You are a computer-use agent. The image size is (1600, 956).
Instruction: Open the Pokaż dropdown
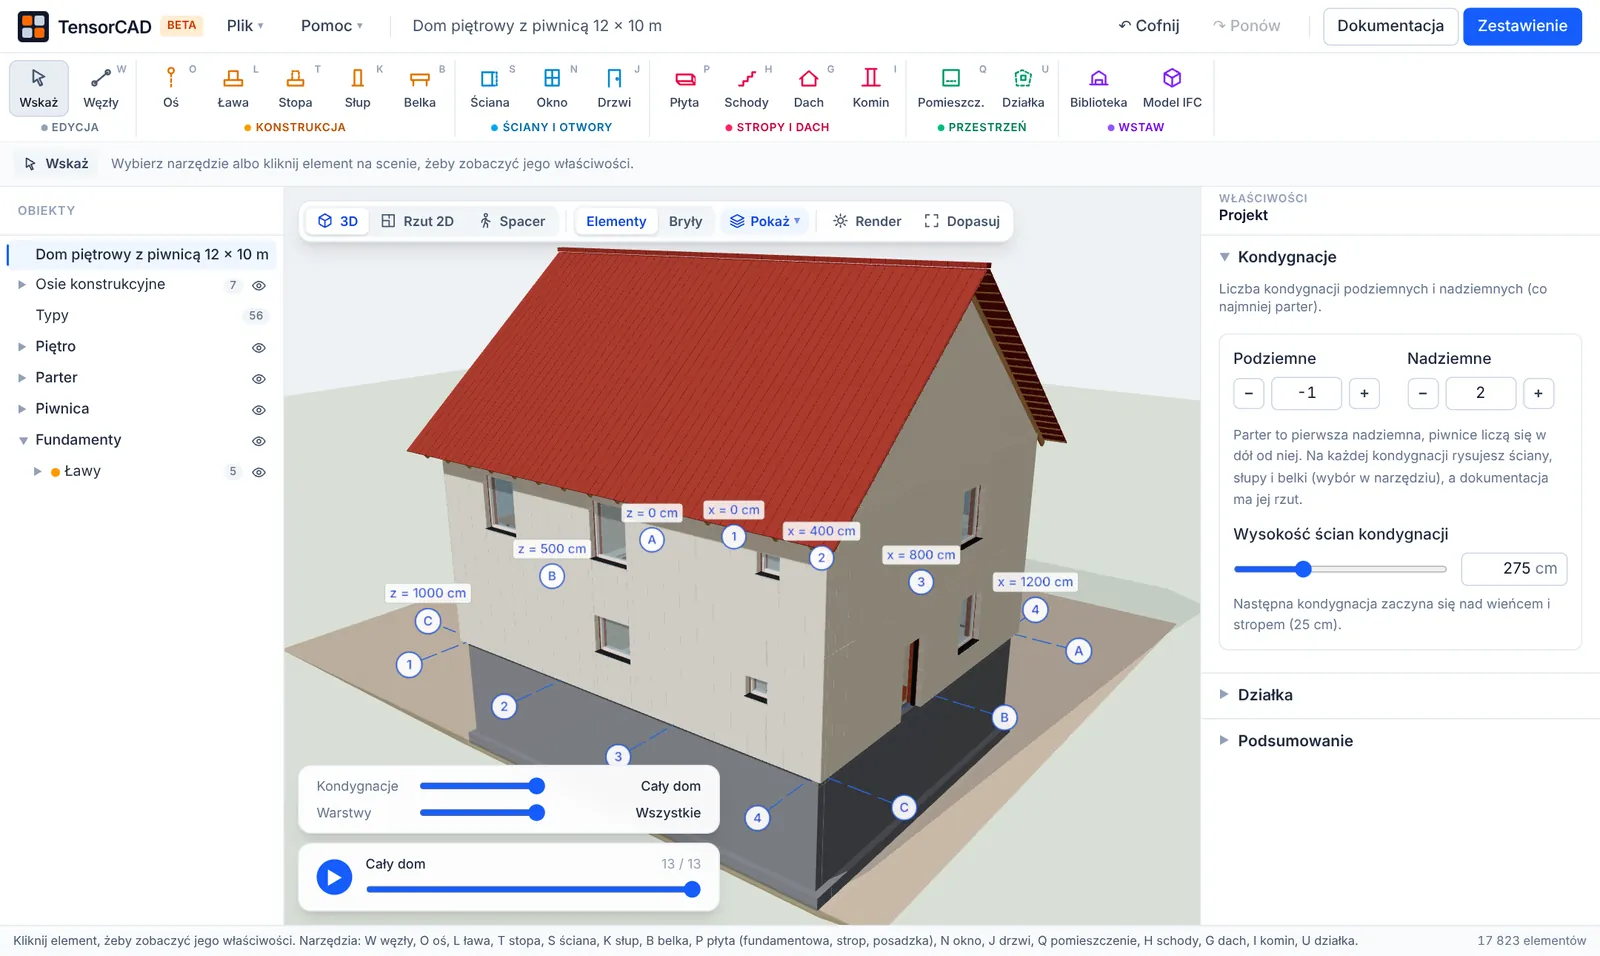click(765, 221)
